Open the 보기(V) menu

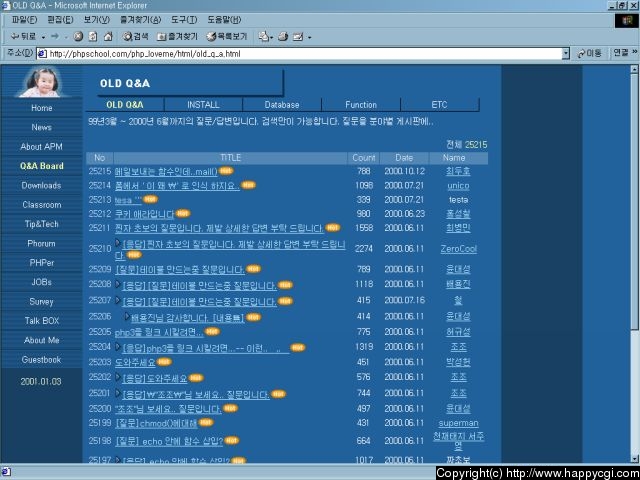pyautogui.click(x=97, y=20)
